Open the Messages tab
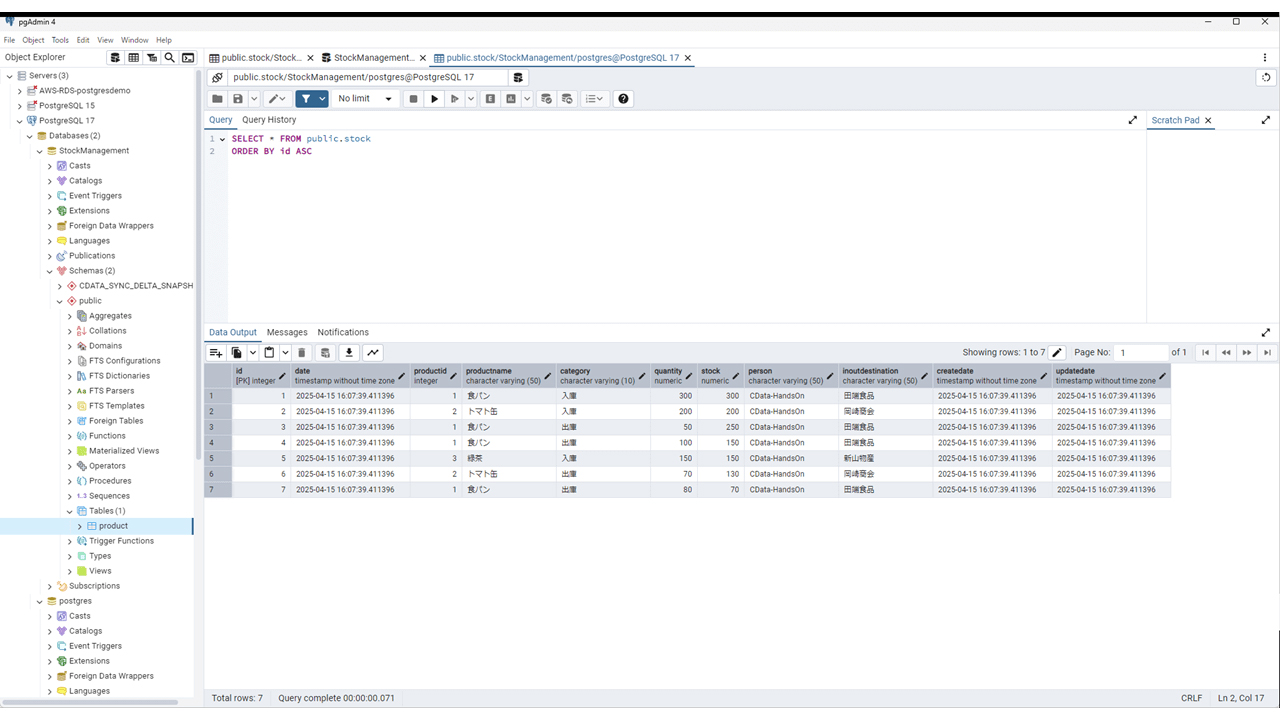 coord(287,332)
